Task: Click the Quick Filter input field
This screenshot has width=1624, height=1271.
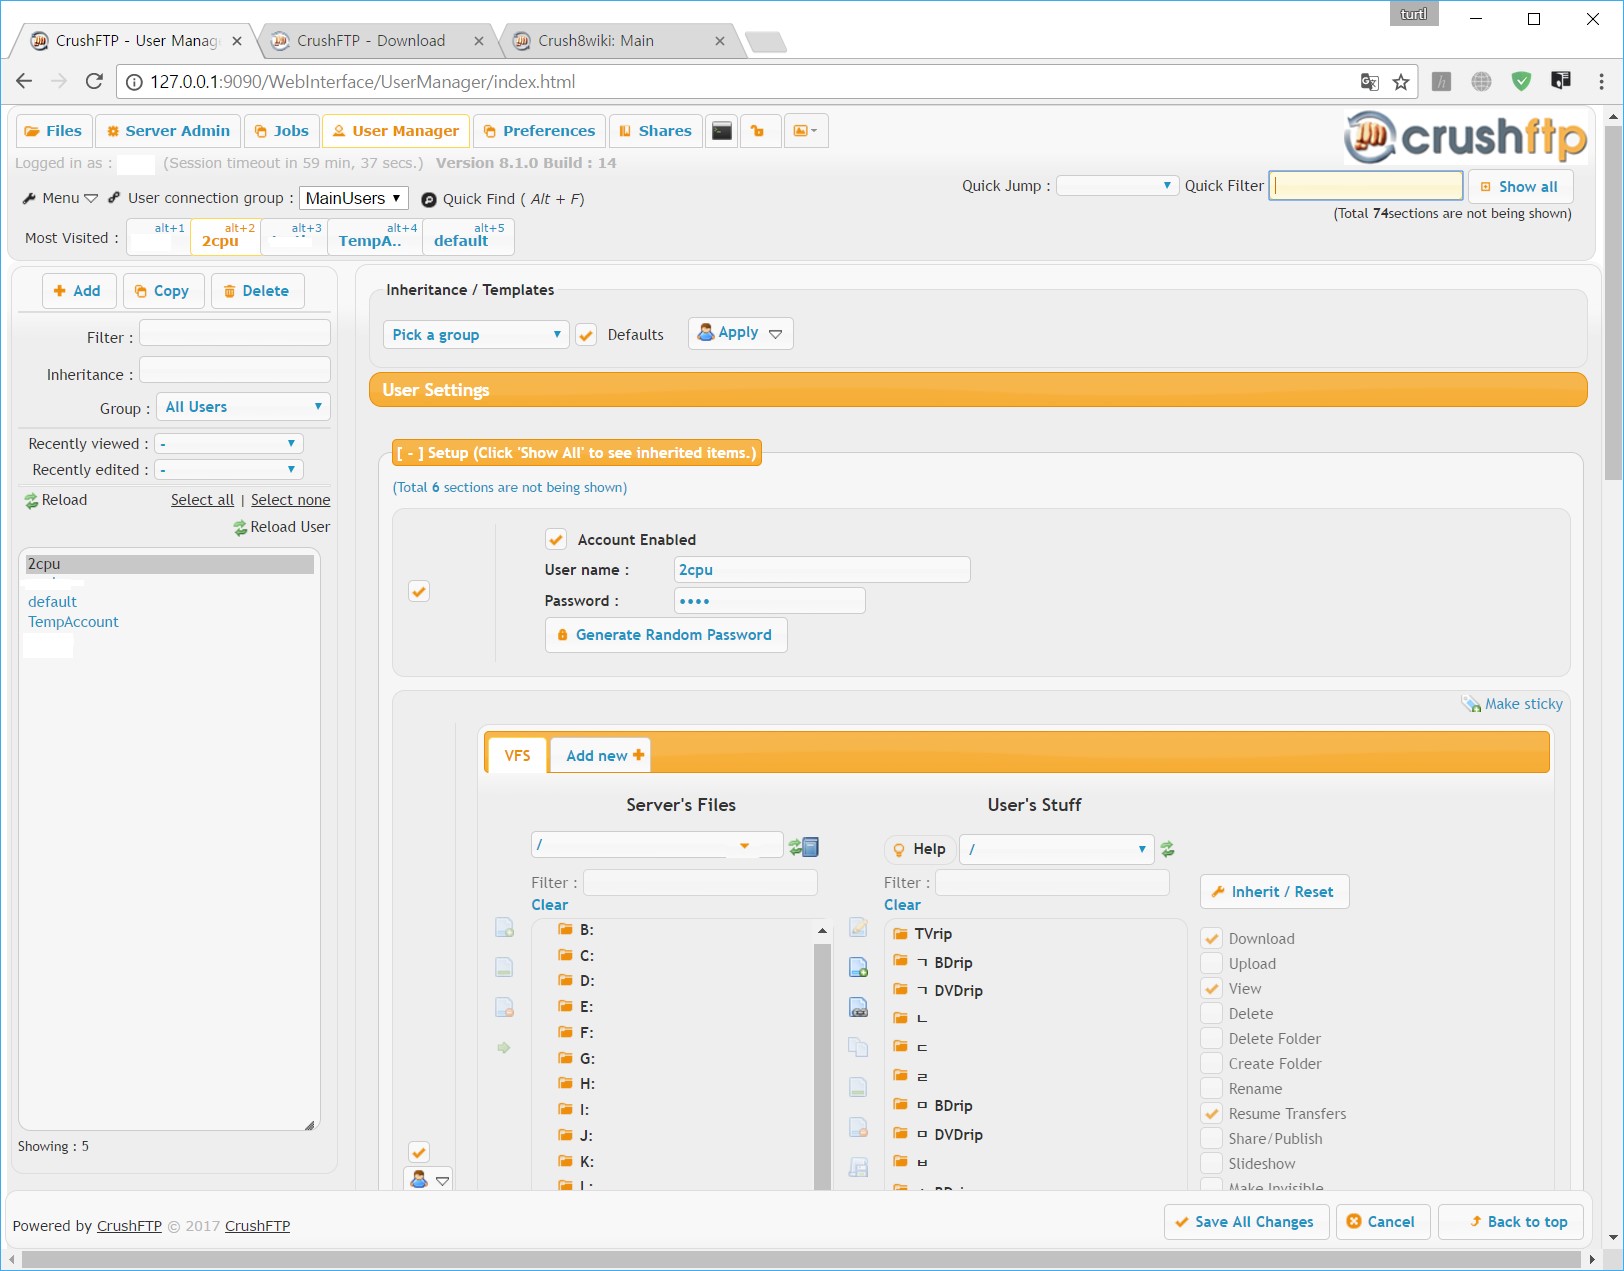Action: pyautogui.click(x=1366, y=186)
